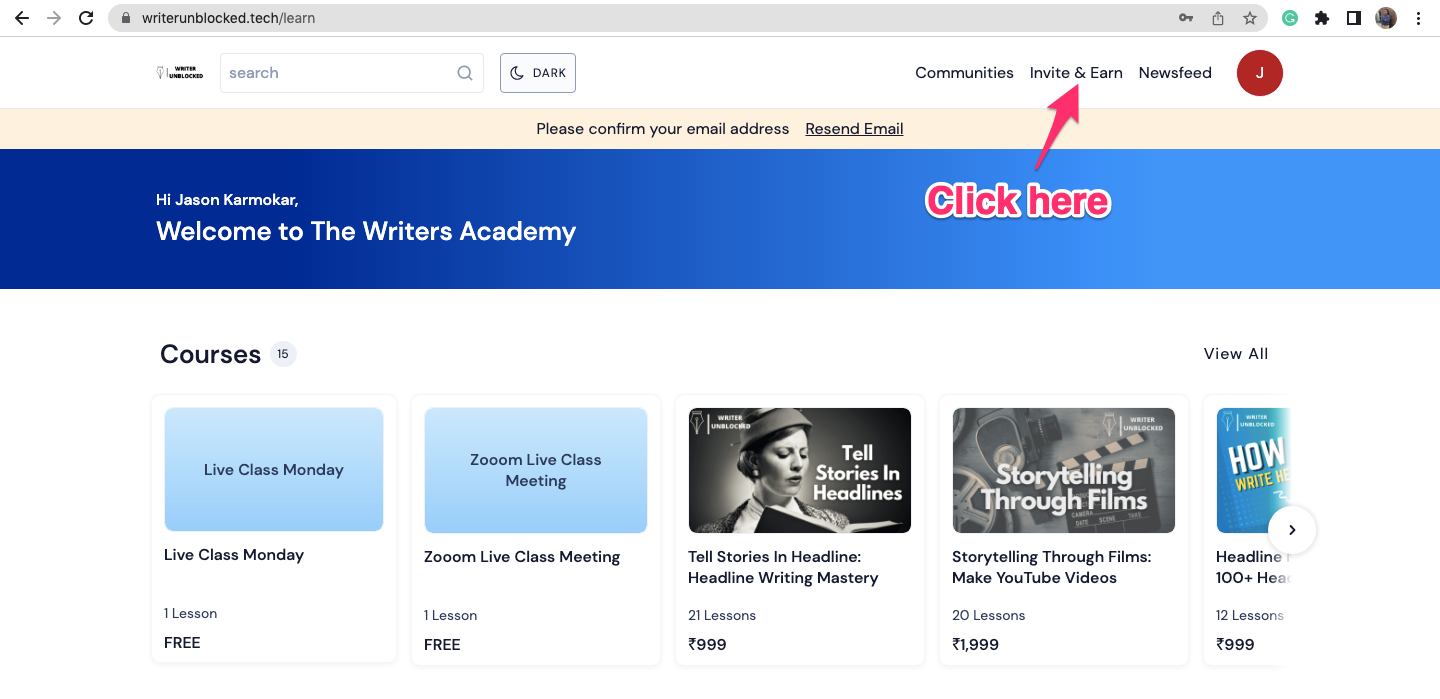The height and width of the screenshot is (699, 1440).
Task: Open the Newsfeed page
Action: (x=1175, y=73)
